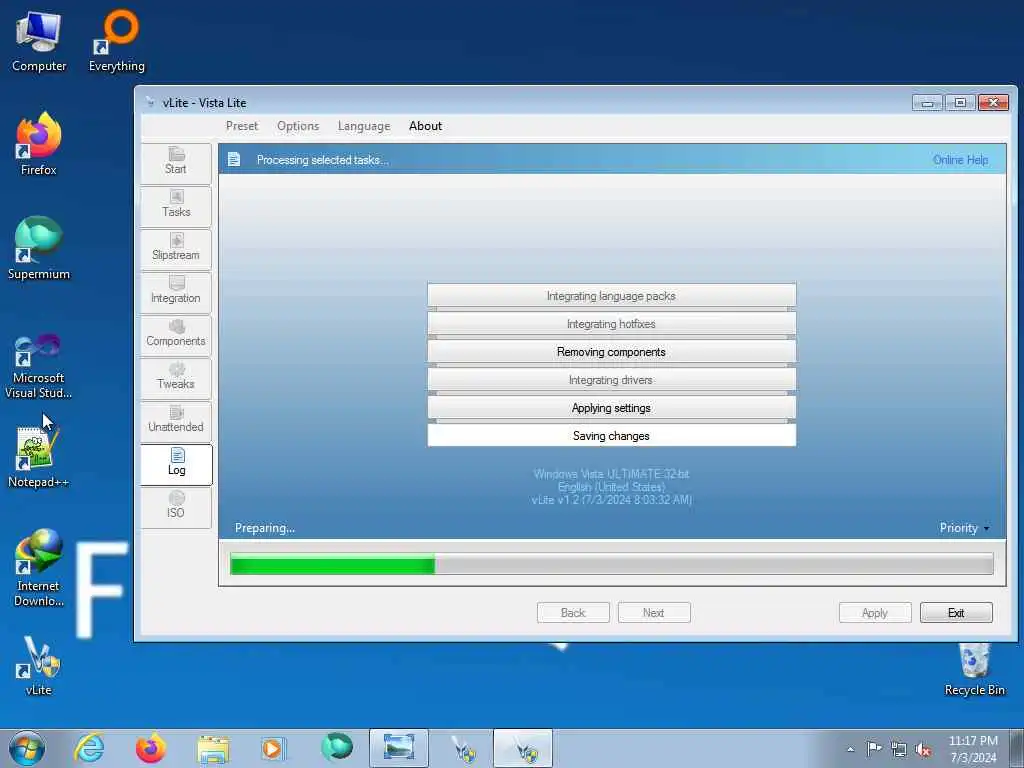
Task: Exit vLite with the Exit button
Action: pos(956,613)
